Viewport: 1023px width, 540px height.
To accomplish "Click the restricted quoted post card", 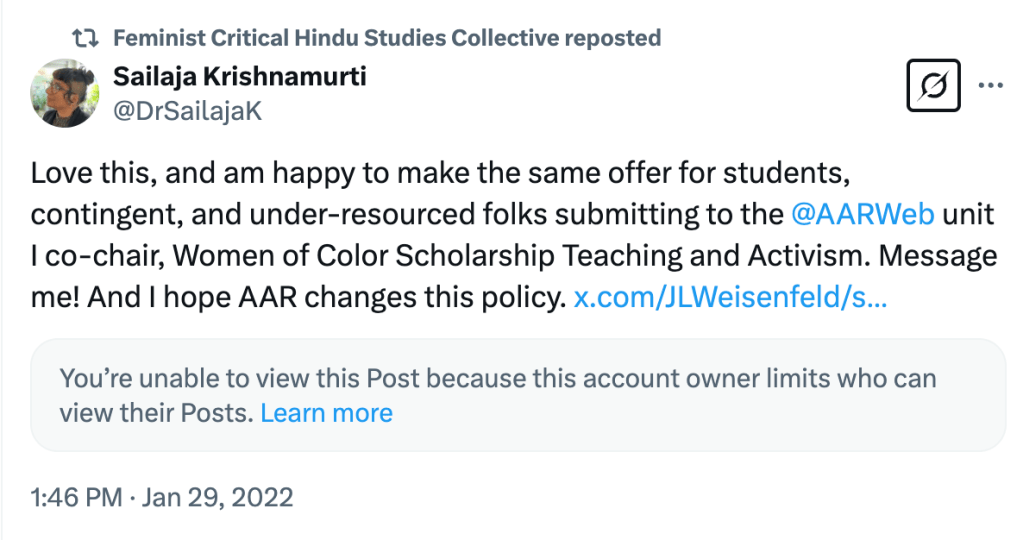I will tap(518, 395).
